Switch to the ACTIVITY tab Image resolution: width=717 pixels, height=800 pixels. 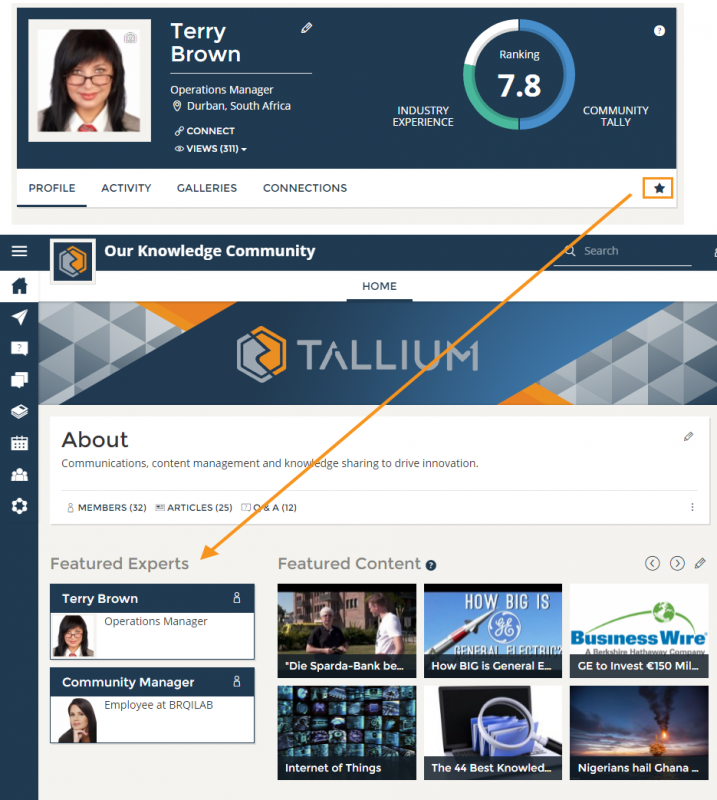click(126, 188)
